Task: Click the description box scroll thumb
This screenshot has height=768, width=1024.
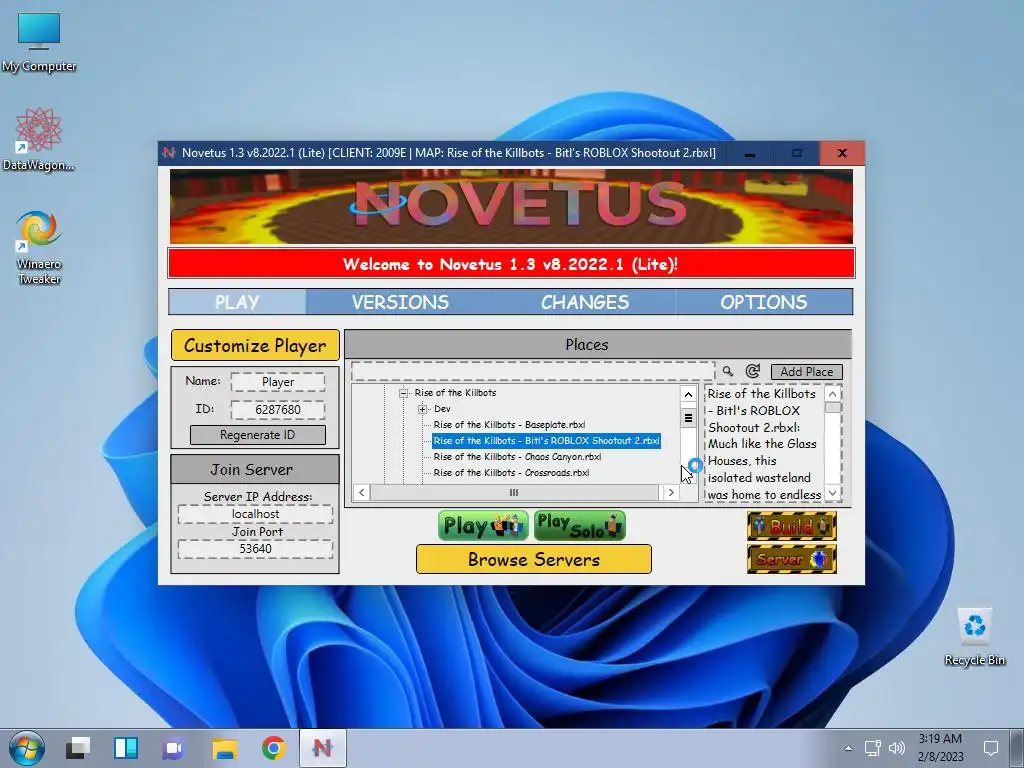Action: point(832,408)
